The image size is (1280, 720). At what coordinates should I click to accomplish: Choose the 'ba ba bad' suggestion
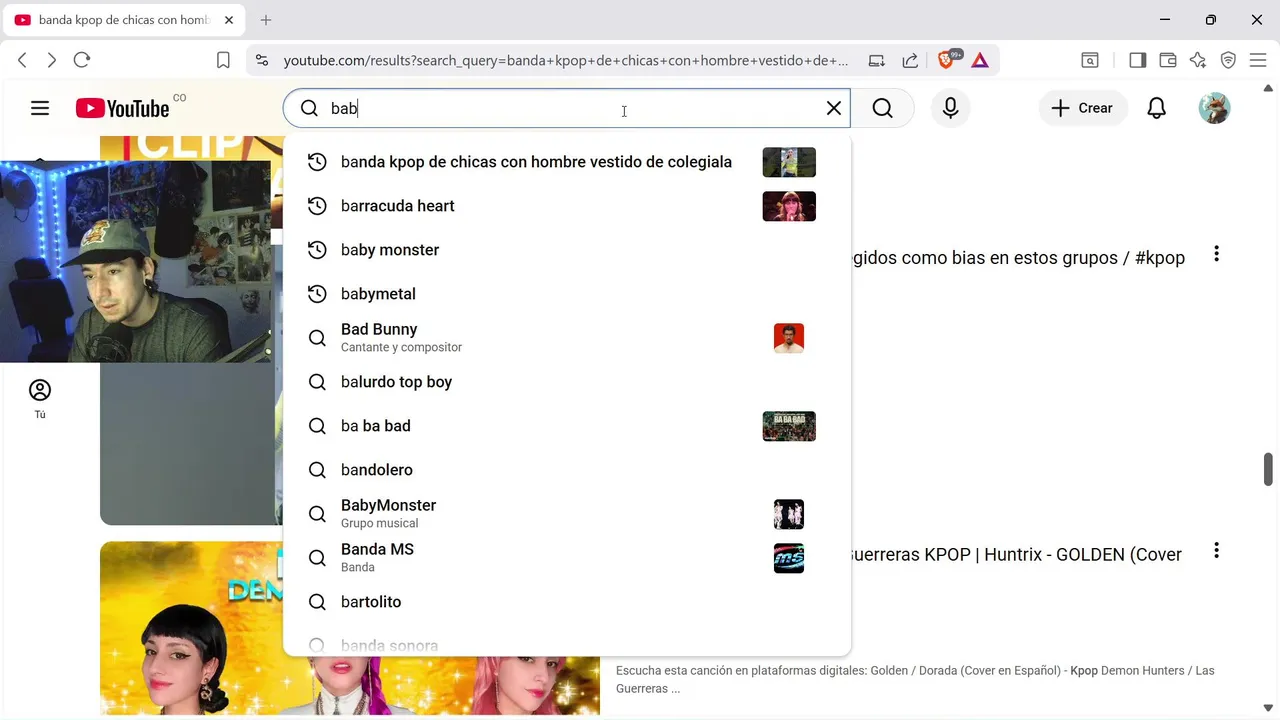(x=567, y=426)
